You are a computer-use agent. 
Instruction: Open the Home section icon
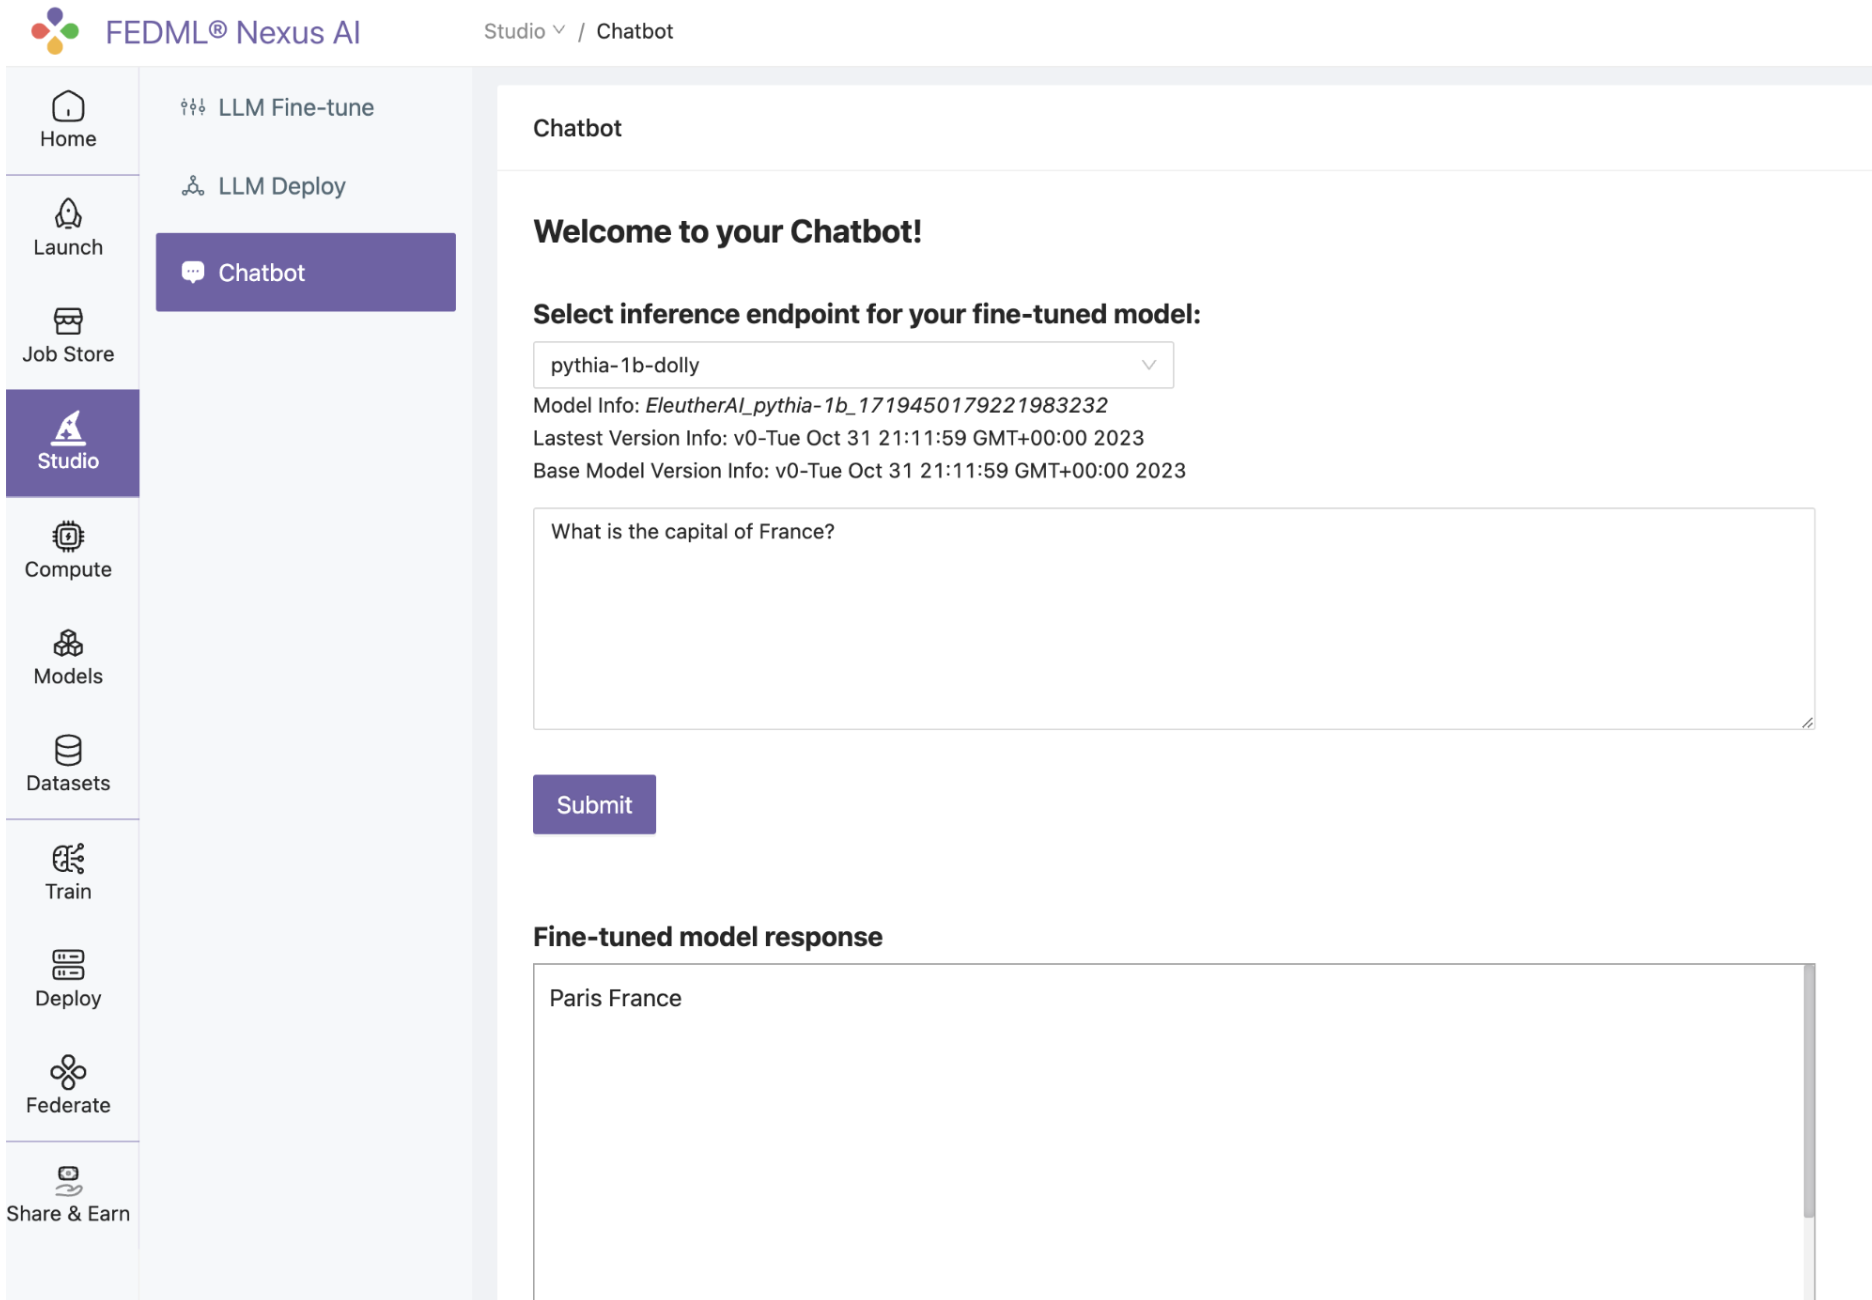point(68,106)
